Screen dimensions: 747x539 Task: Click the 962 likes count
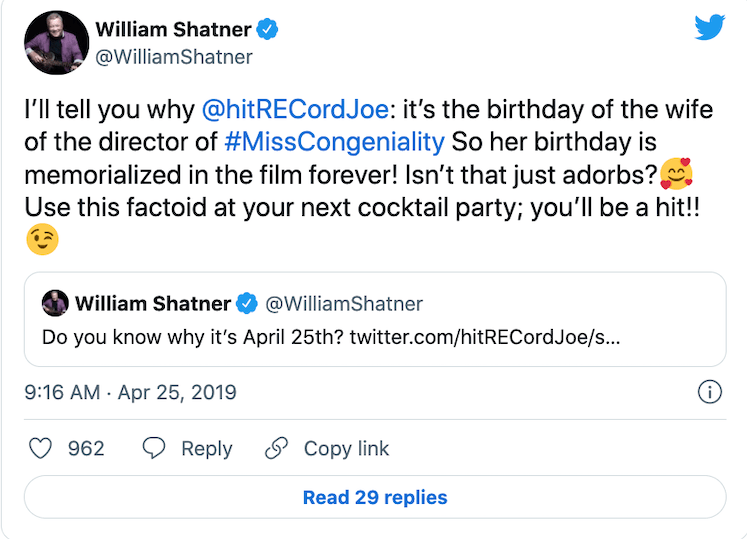point(86,449)
